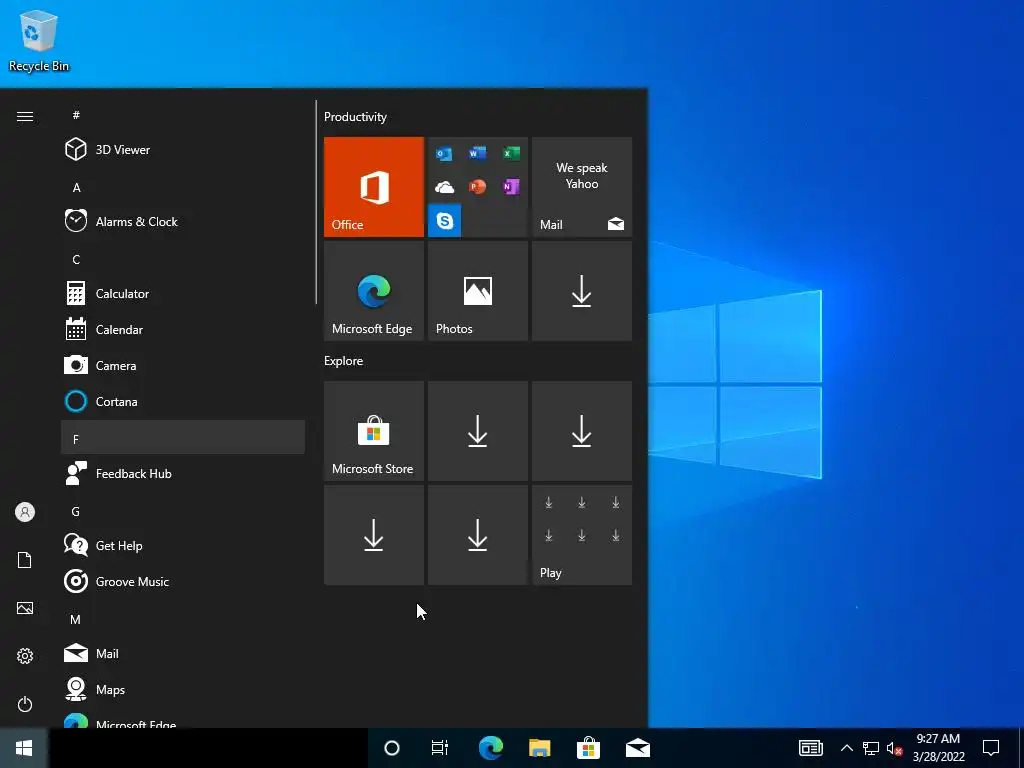Click the muted volume icon
1024x768 pixels.
tap(894, 748)
